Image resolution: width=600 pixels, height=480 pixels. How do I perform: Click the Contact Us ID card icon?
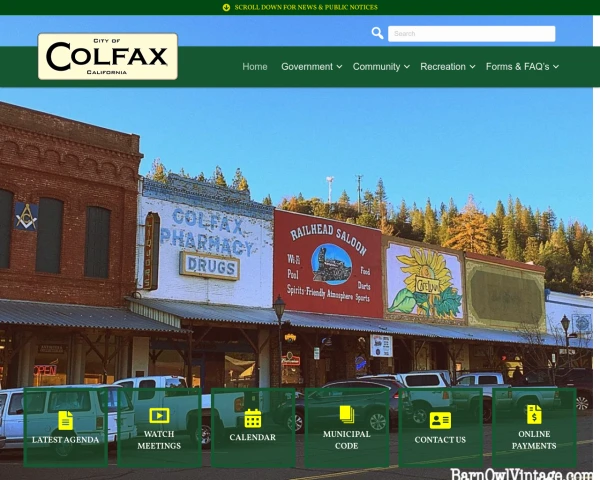440,420
